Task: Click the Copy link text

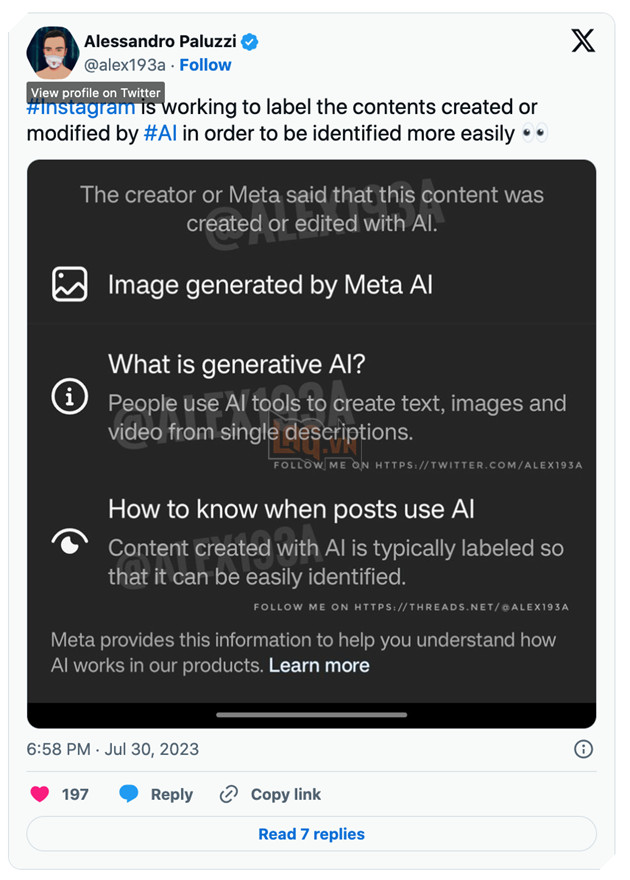Action: [286, 794]
